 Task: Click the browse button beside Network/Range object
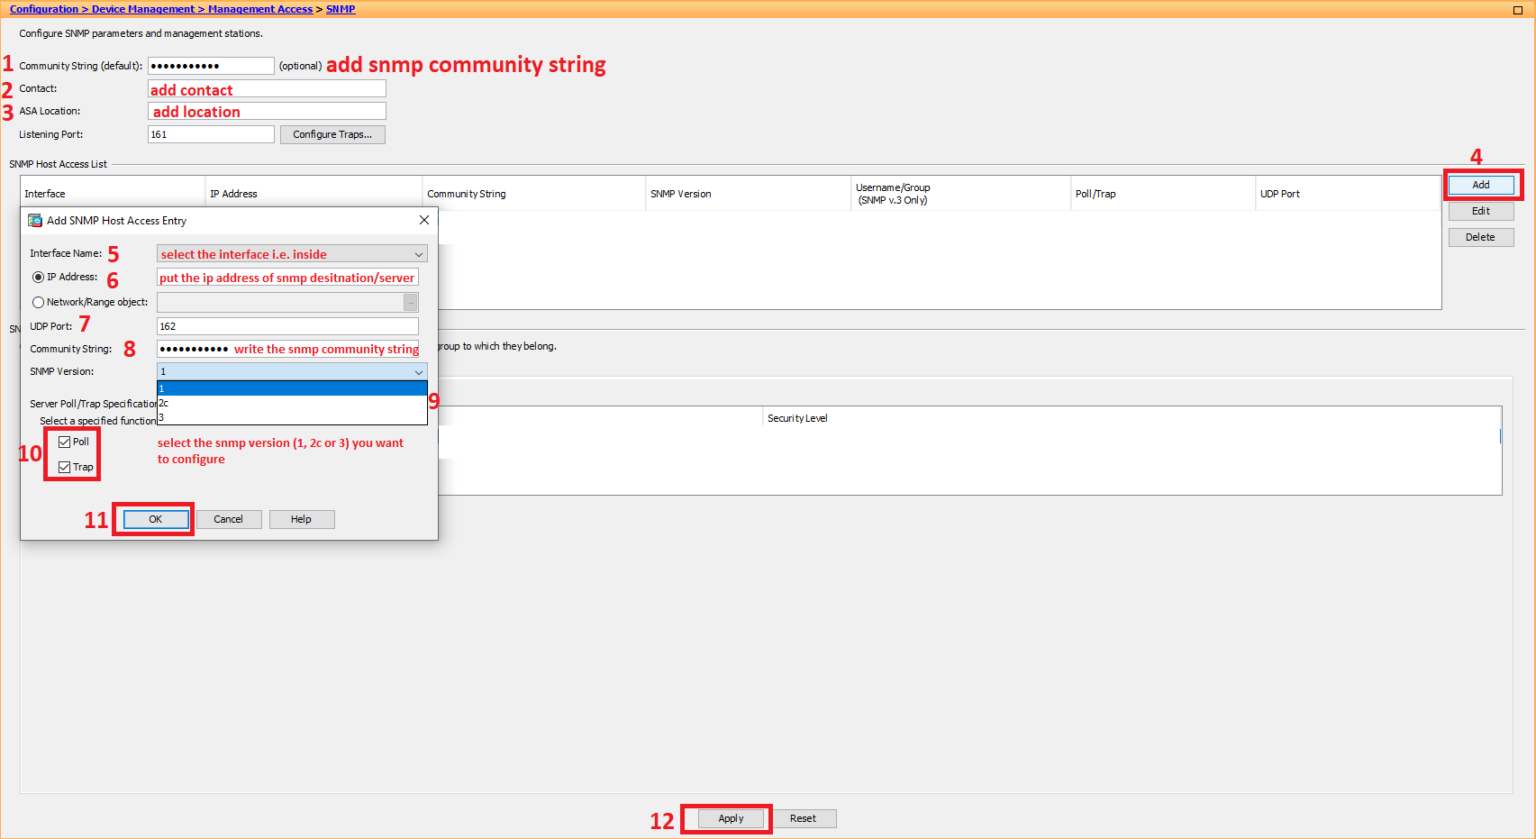point(410,301)
